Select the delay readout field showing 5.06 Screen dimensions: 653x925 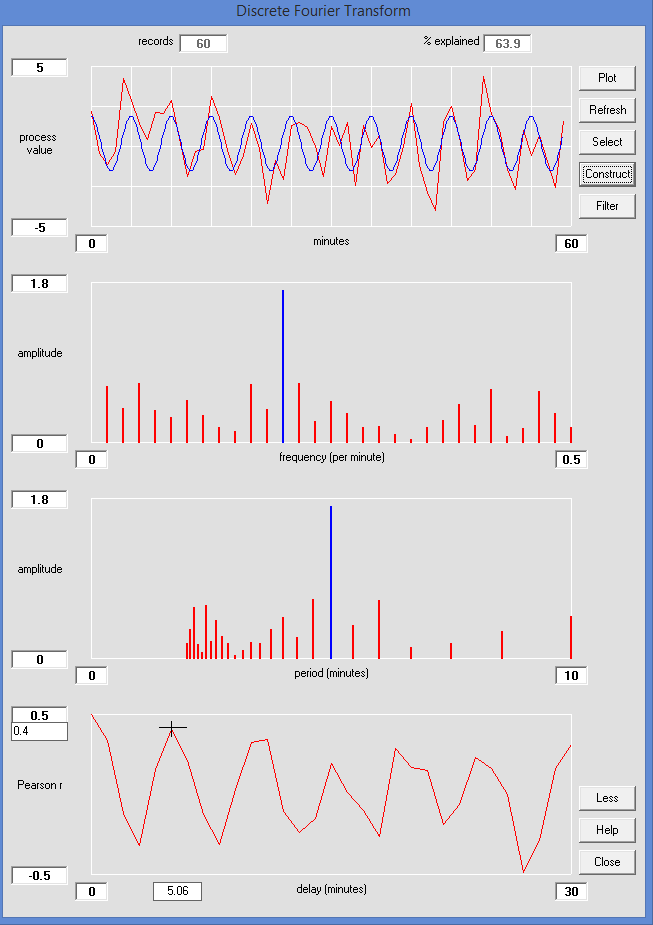pyautogui.click(x=177, y=892)
